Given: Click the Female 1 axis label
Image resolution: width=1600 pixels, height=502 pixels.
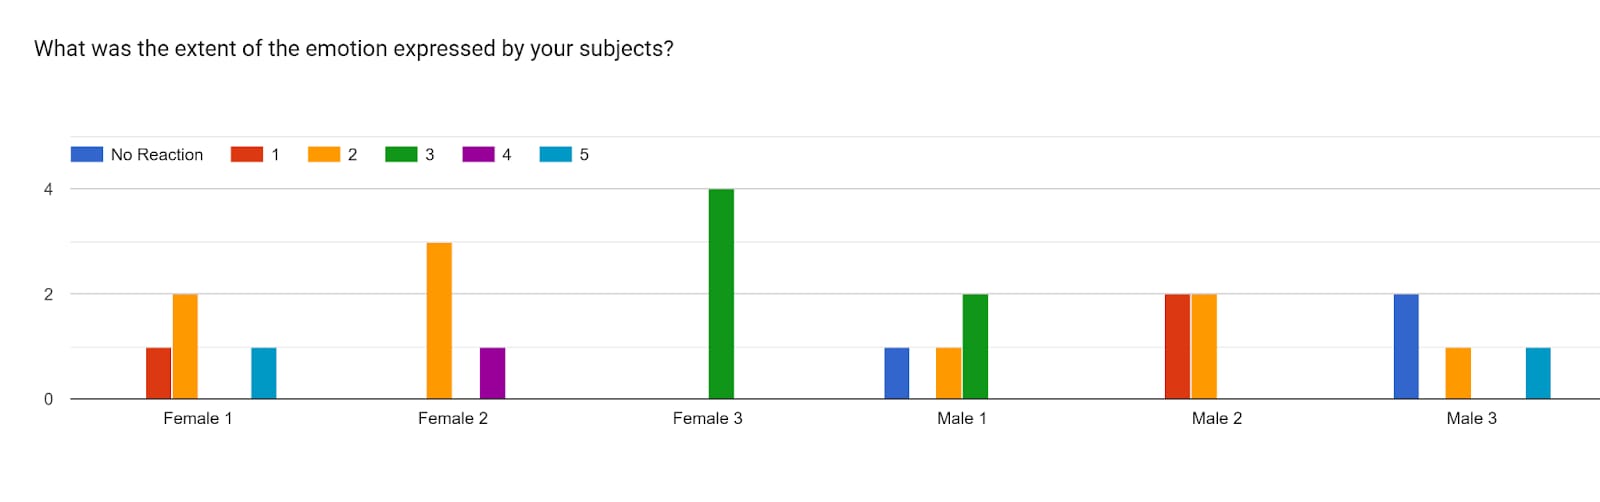Looking at the screenshot, I should tap(198, 418).
